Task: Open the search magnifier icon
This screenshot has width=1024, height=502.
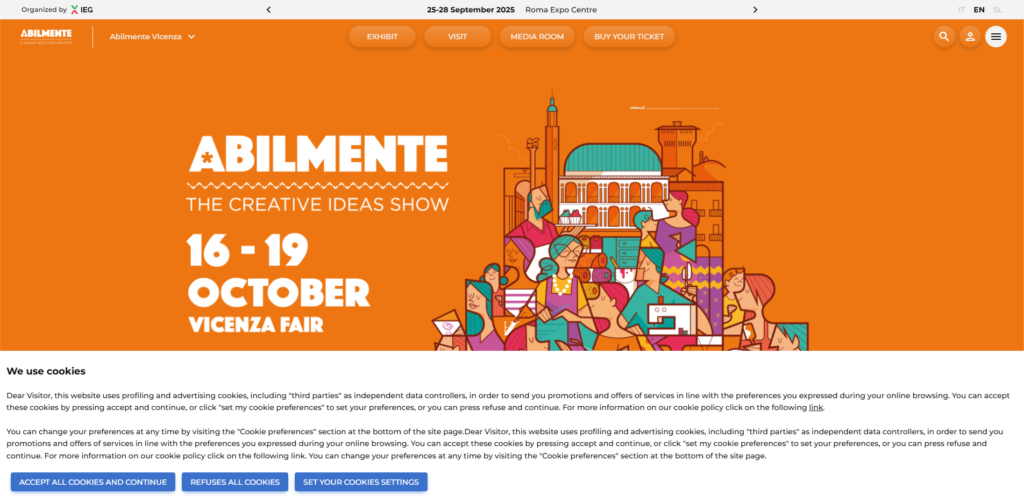Action: (x=944, y=37)
